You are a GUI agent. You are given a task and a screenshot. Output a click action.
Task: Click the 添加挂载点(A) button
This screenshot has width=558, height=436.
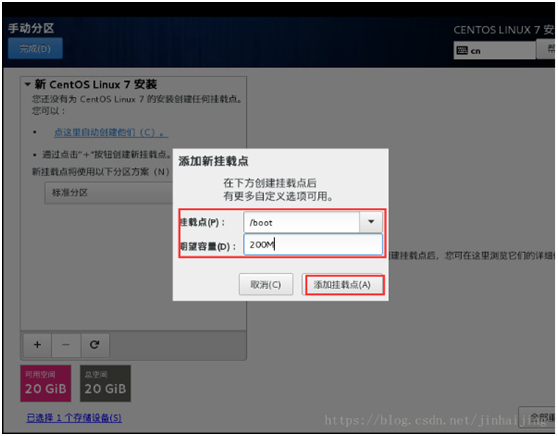click(342, 285)
